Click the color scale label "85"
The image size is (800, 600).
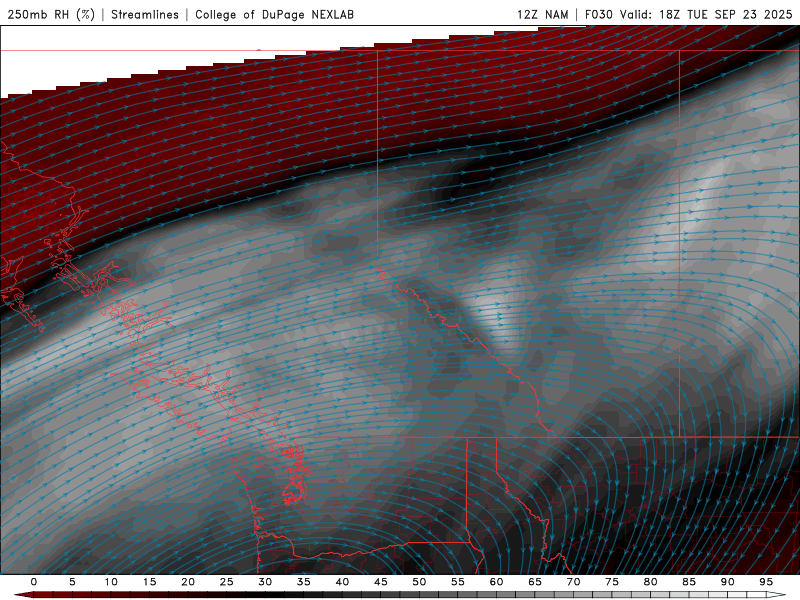pyautogui.click(x=689, y=582)
